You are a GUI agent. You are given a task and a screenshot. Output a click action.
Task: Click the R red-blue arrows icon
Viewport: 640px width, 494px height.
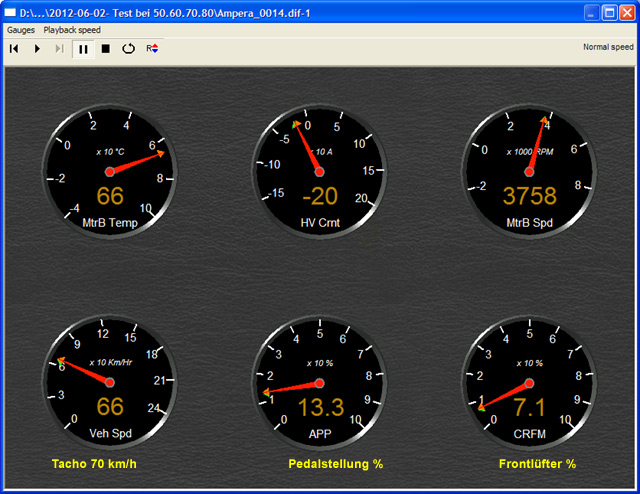(152, 48)
